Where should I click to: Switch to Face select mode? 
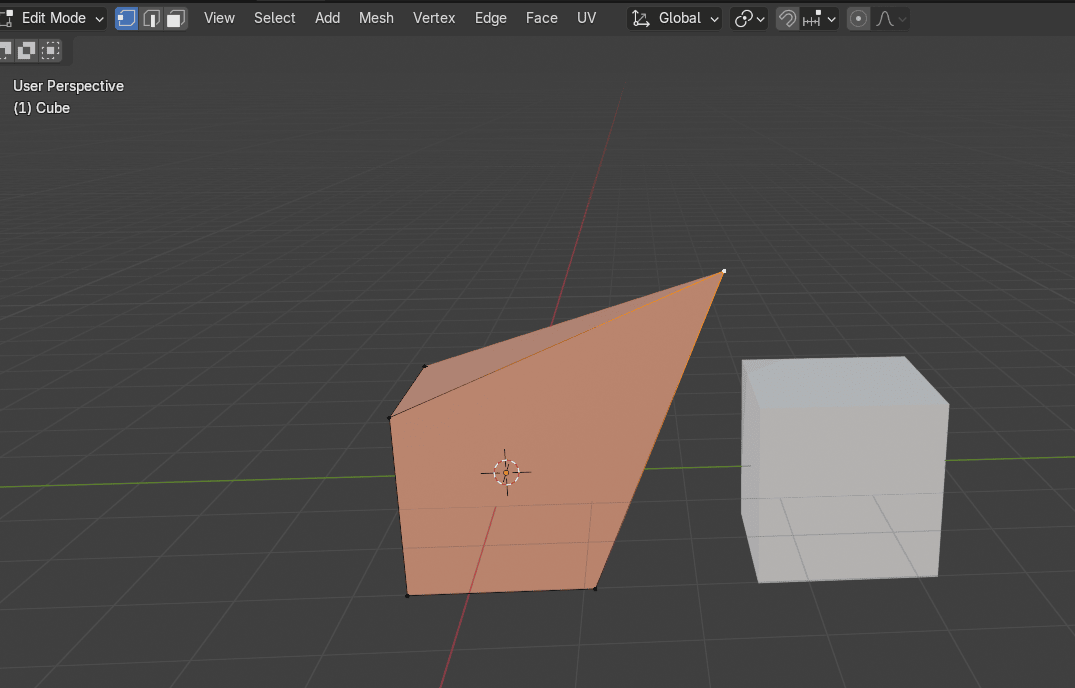pyautogui.click(x=176, y=18)
